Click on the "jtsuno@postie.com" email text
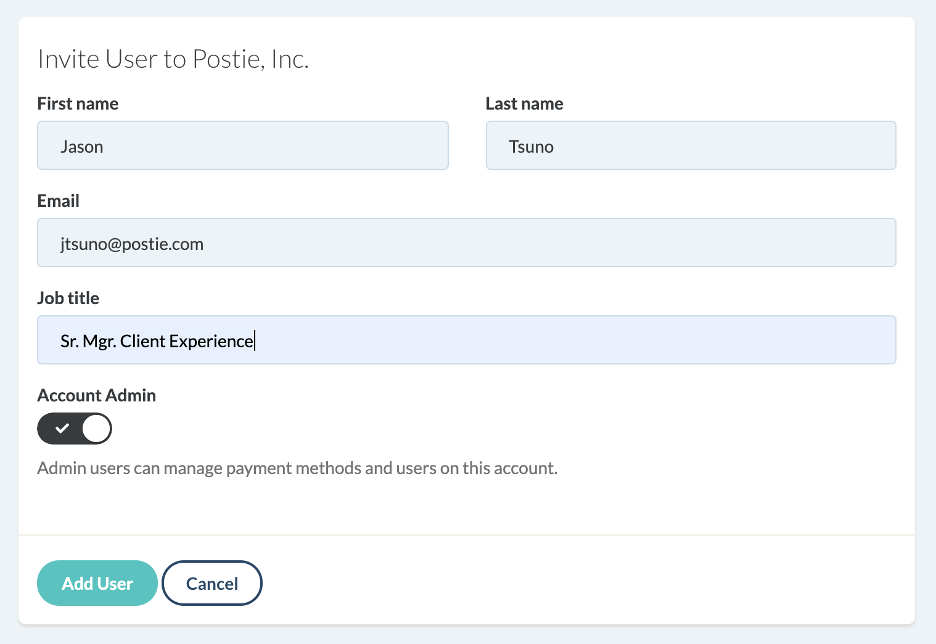Image resolution: width=936 pixels, height=644 pixels. pyautogui.click(x=132, y=244)
